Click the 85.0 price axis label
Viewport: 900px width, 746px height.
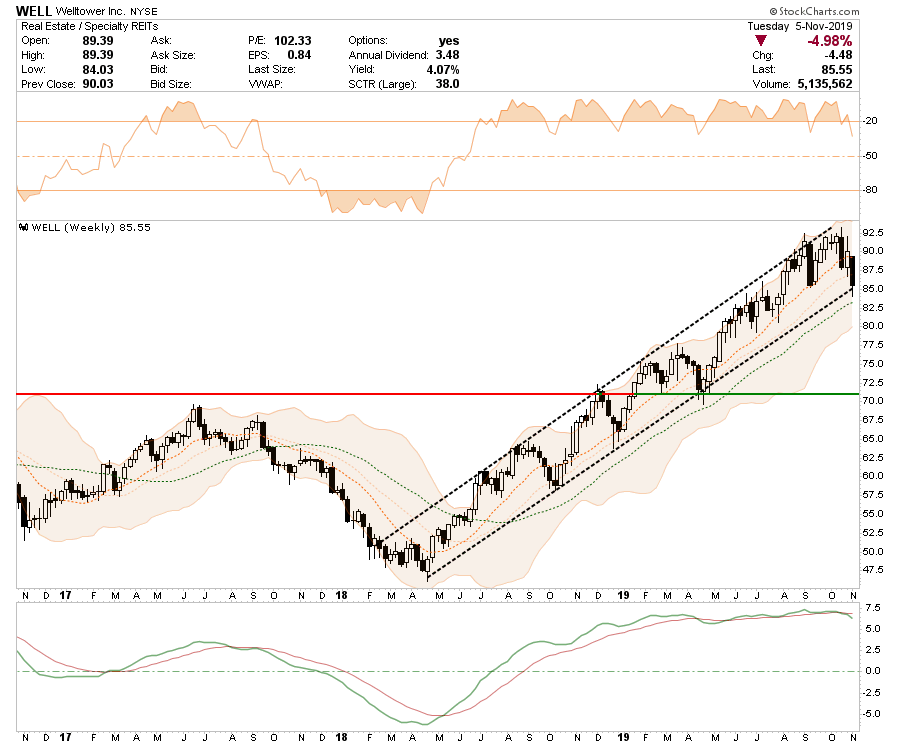click(873, 288)
